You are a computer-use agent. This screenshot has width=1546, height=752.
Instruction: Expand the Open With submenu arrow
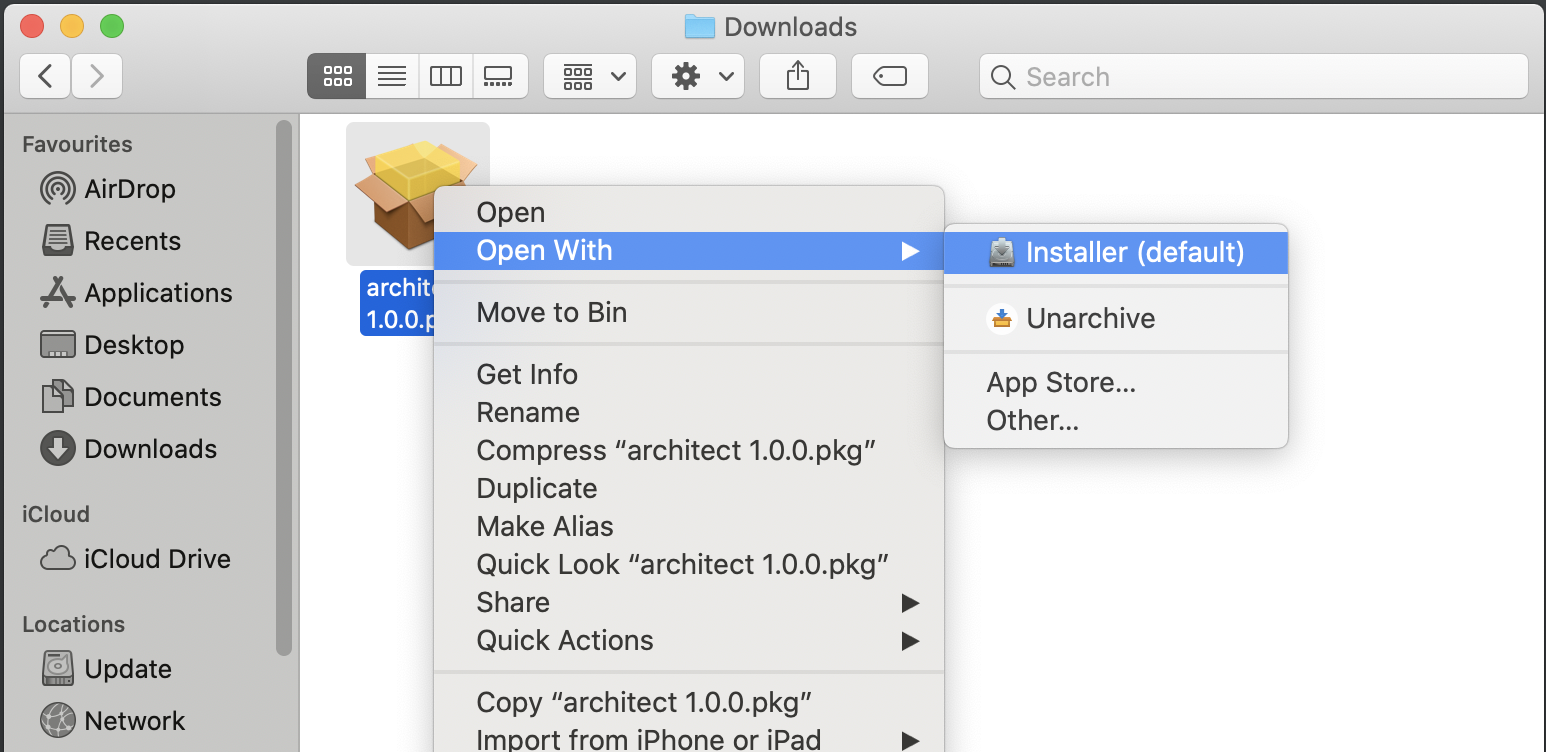coord(909,251)
